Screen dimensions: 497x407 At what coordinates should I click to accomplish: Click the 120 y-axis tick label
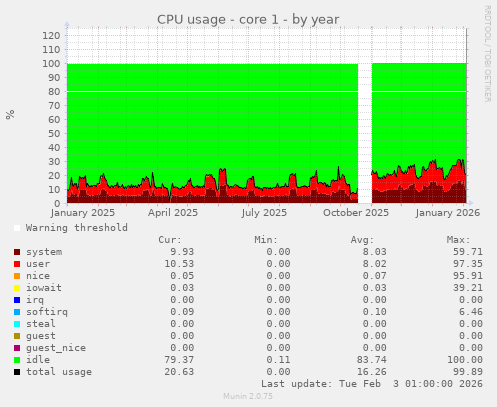tap(51, 35)
